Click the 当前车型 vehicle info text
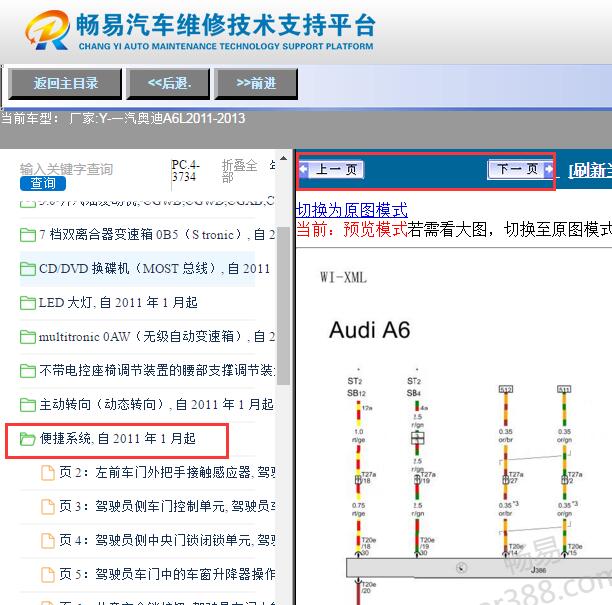This screenshot has height=605, width=612. tap(123, 118)
